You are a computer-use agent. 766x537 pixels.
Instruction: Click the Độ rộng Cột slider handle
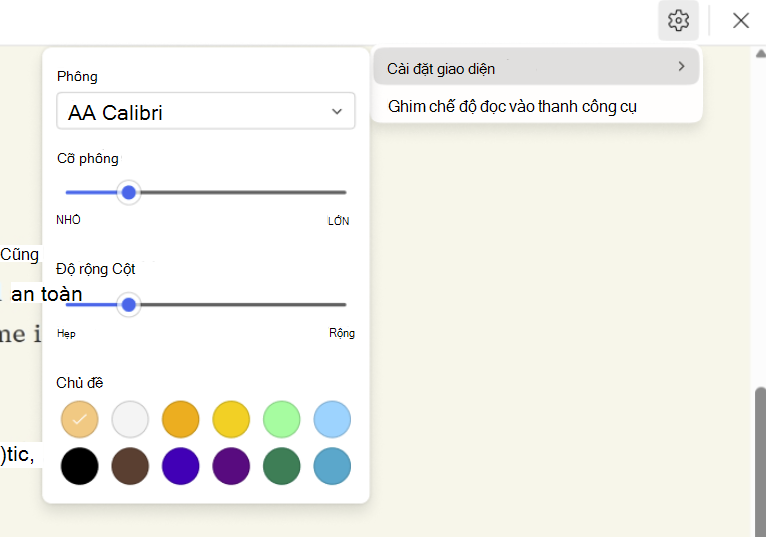click(x=129, y=305)
